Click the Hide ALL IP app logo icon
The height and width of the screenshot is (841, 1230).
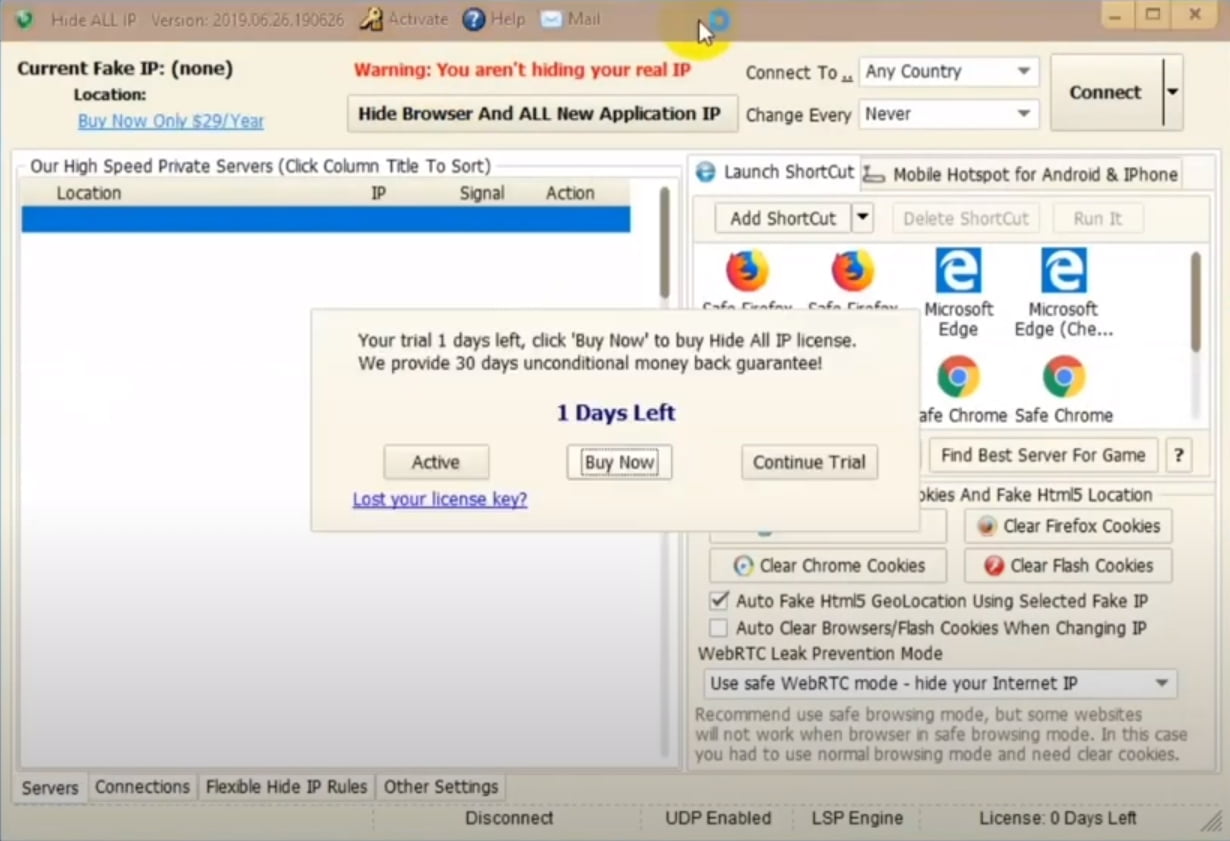24,19
